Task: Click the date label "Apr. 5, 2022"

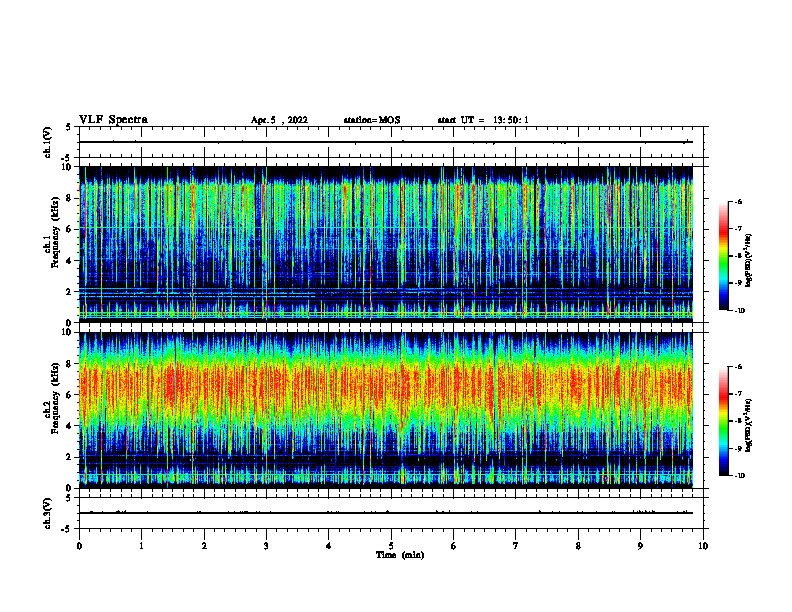Action: click(279, 120)
